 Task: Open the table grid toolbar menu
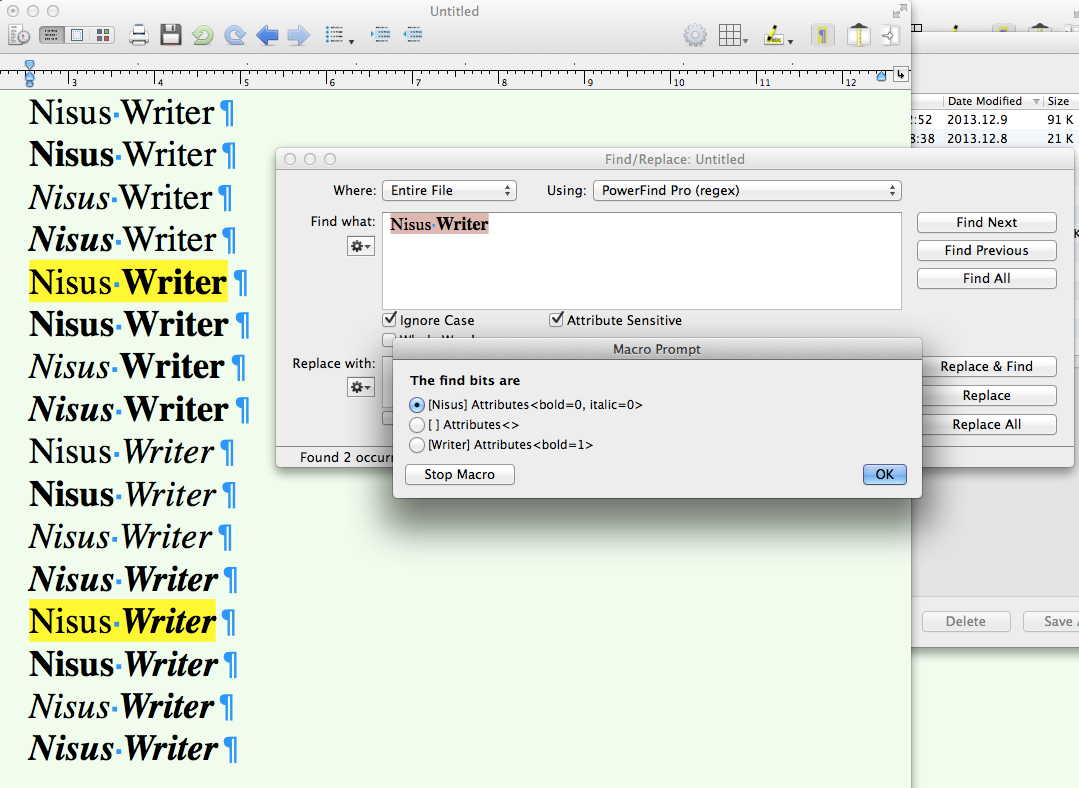(x=732, y=36)
